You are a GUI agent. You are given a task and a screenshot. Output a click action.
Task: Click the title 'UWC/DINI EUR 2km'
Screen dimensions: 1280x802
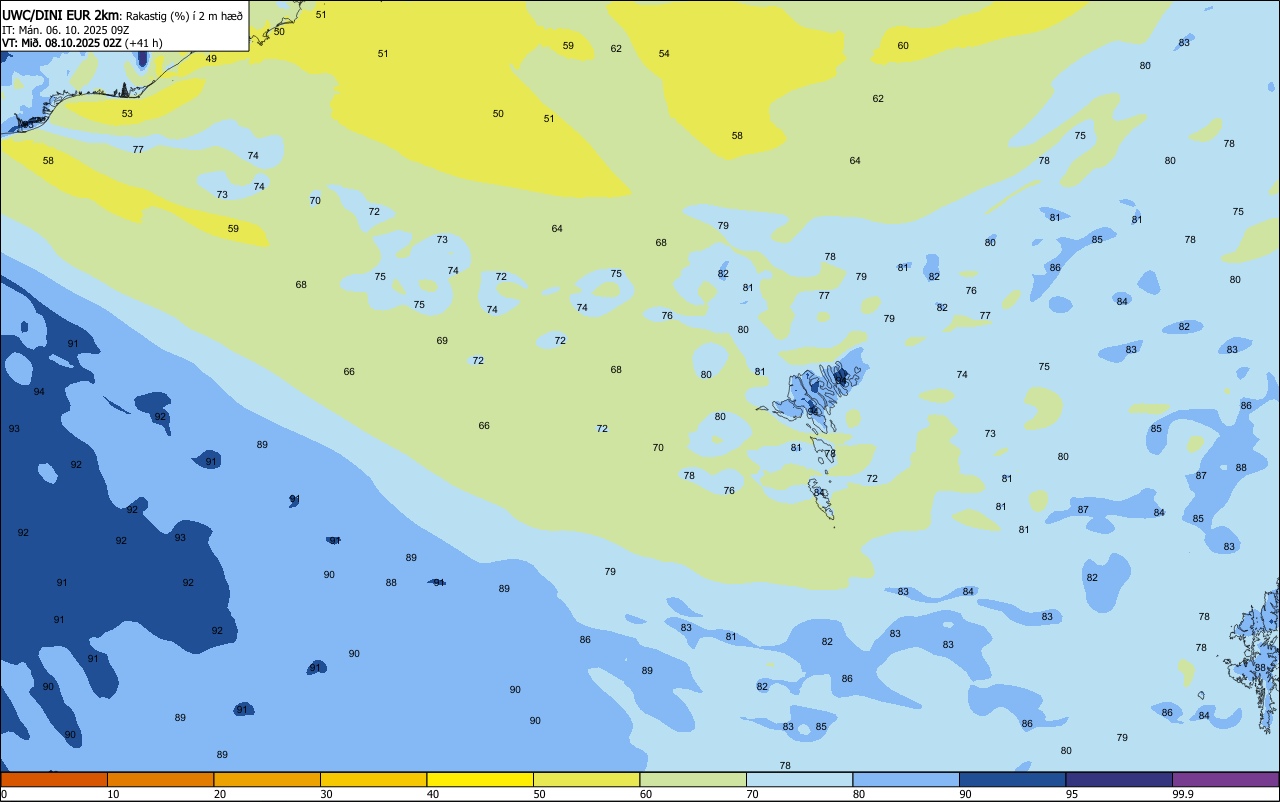click(x=61, y=15)
